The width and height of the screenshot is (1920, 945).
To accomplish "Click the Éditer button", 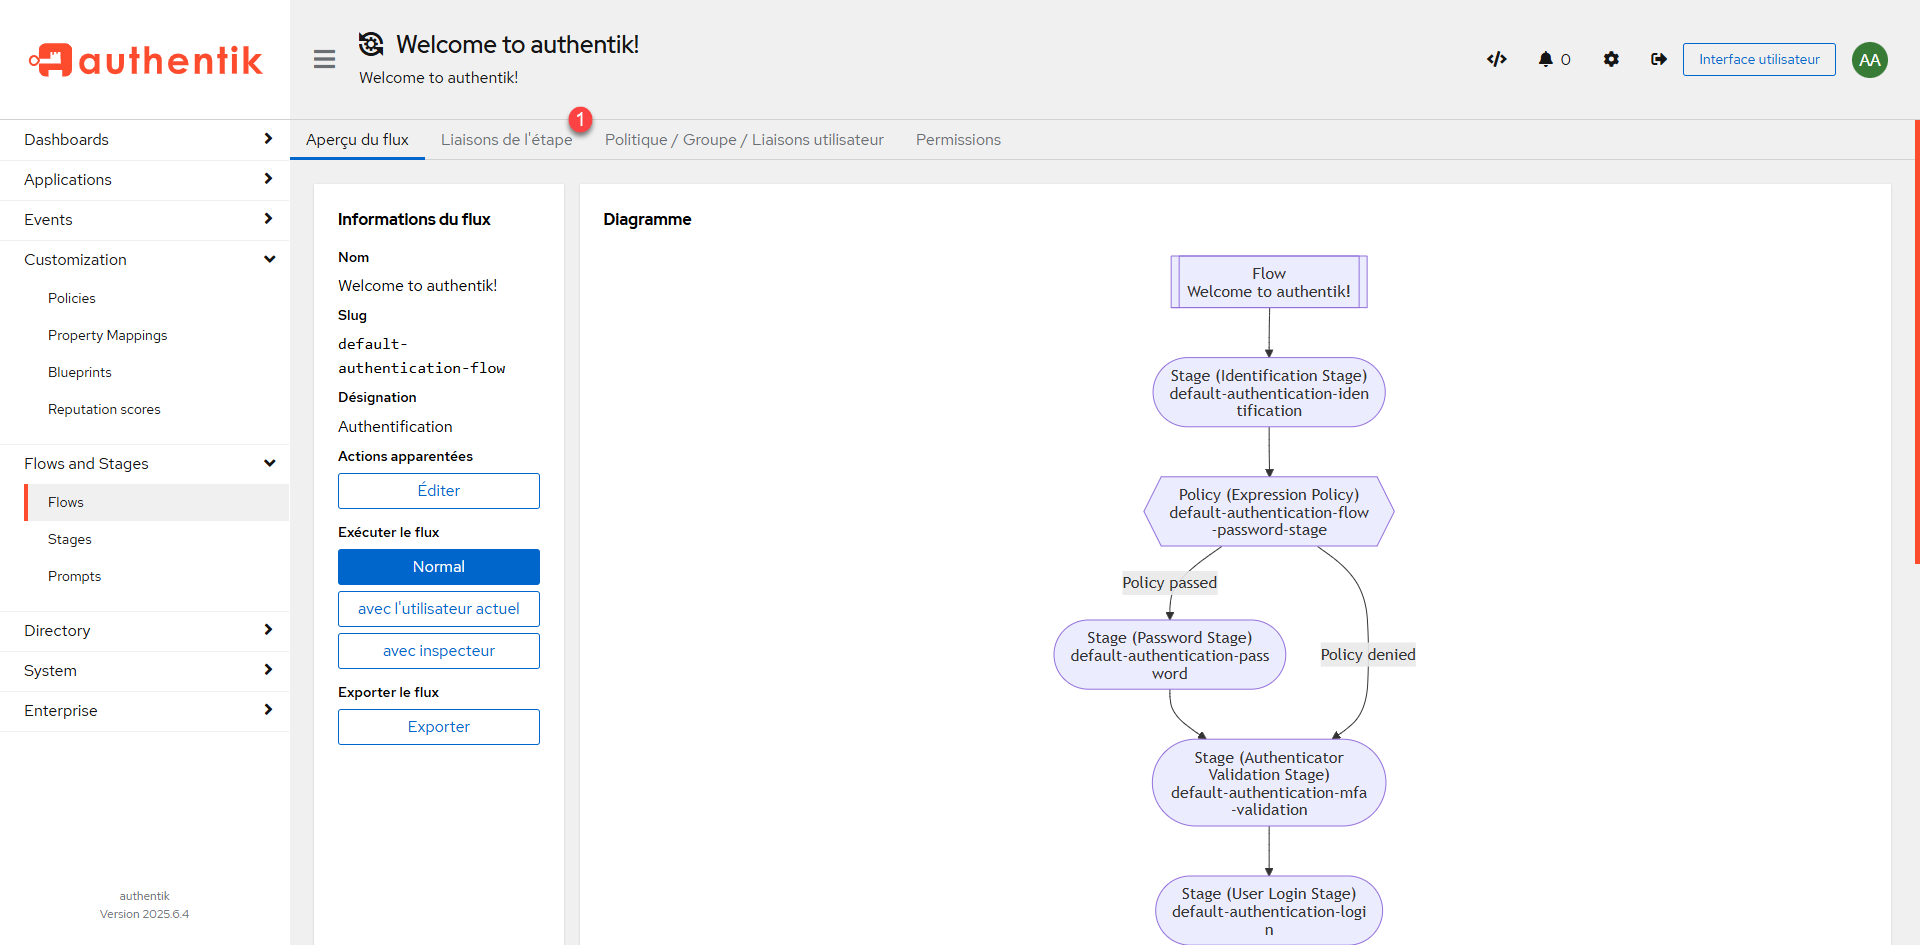I will click(438, 490).
